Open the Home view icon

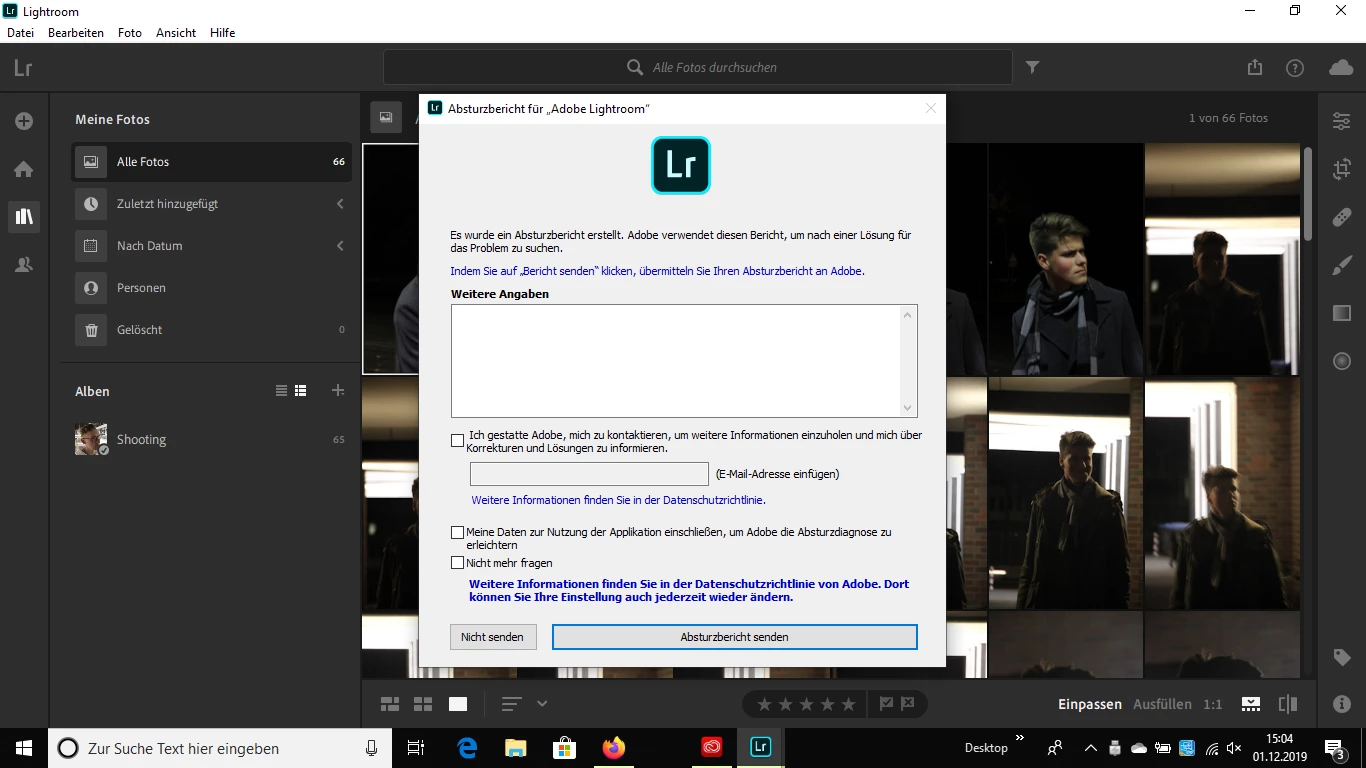[24, 169]
